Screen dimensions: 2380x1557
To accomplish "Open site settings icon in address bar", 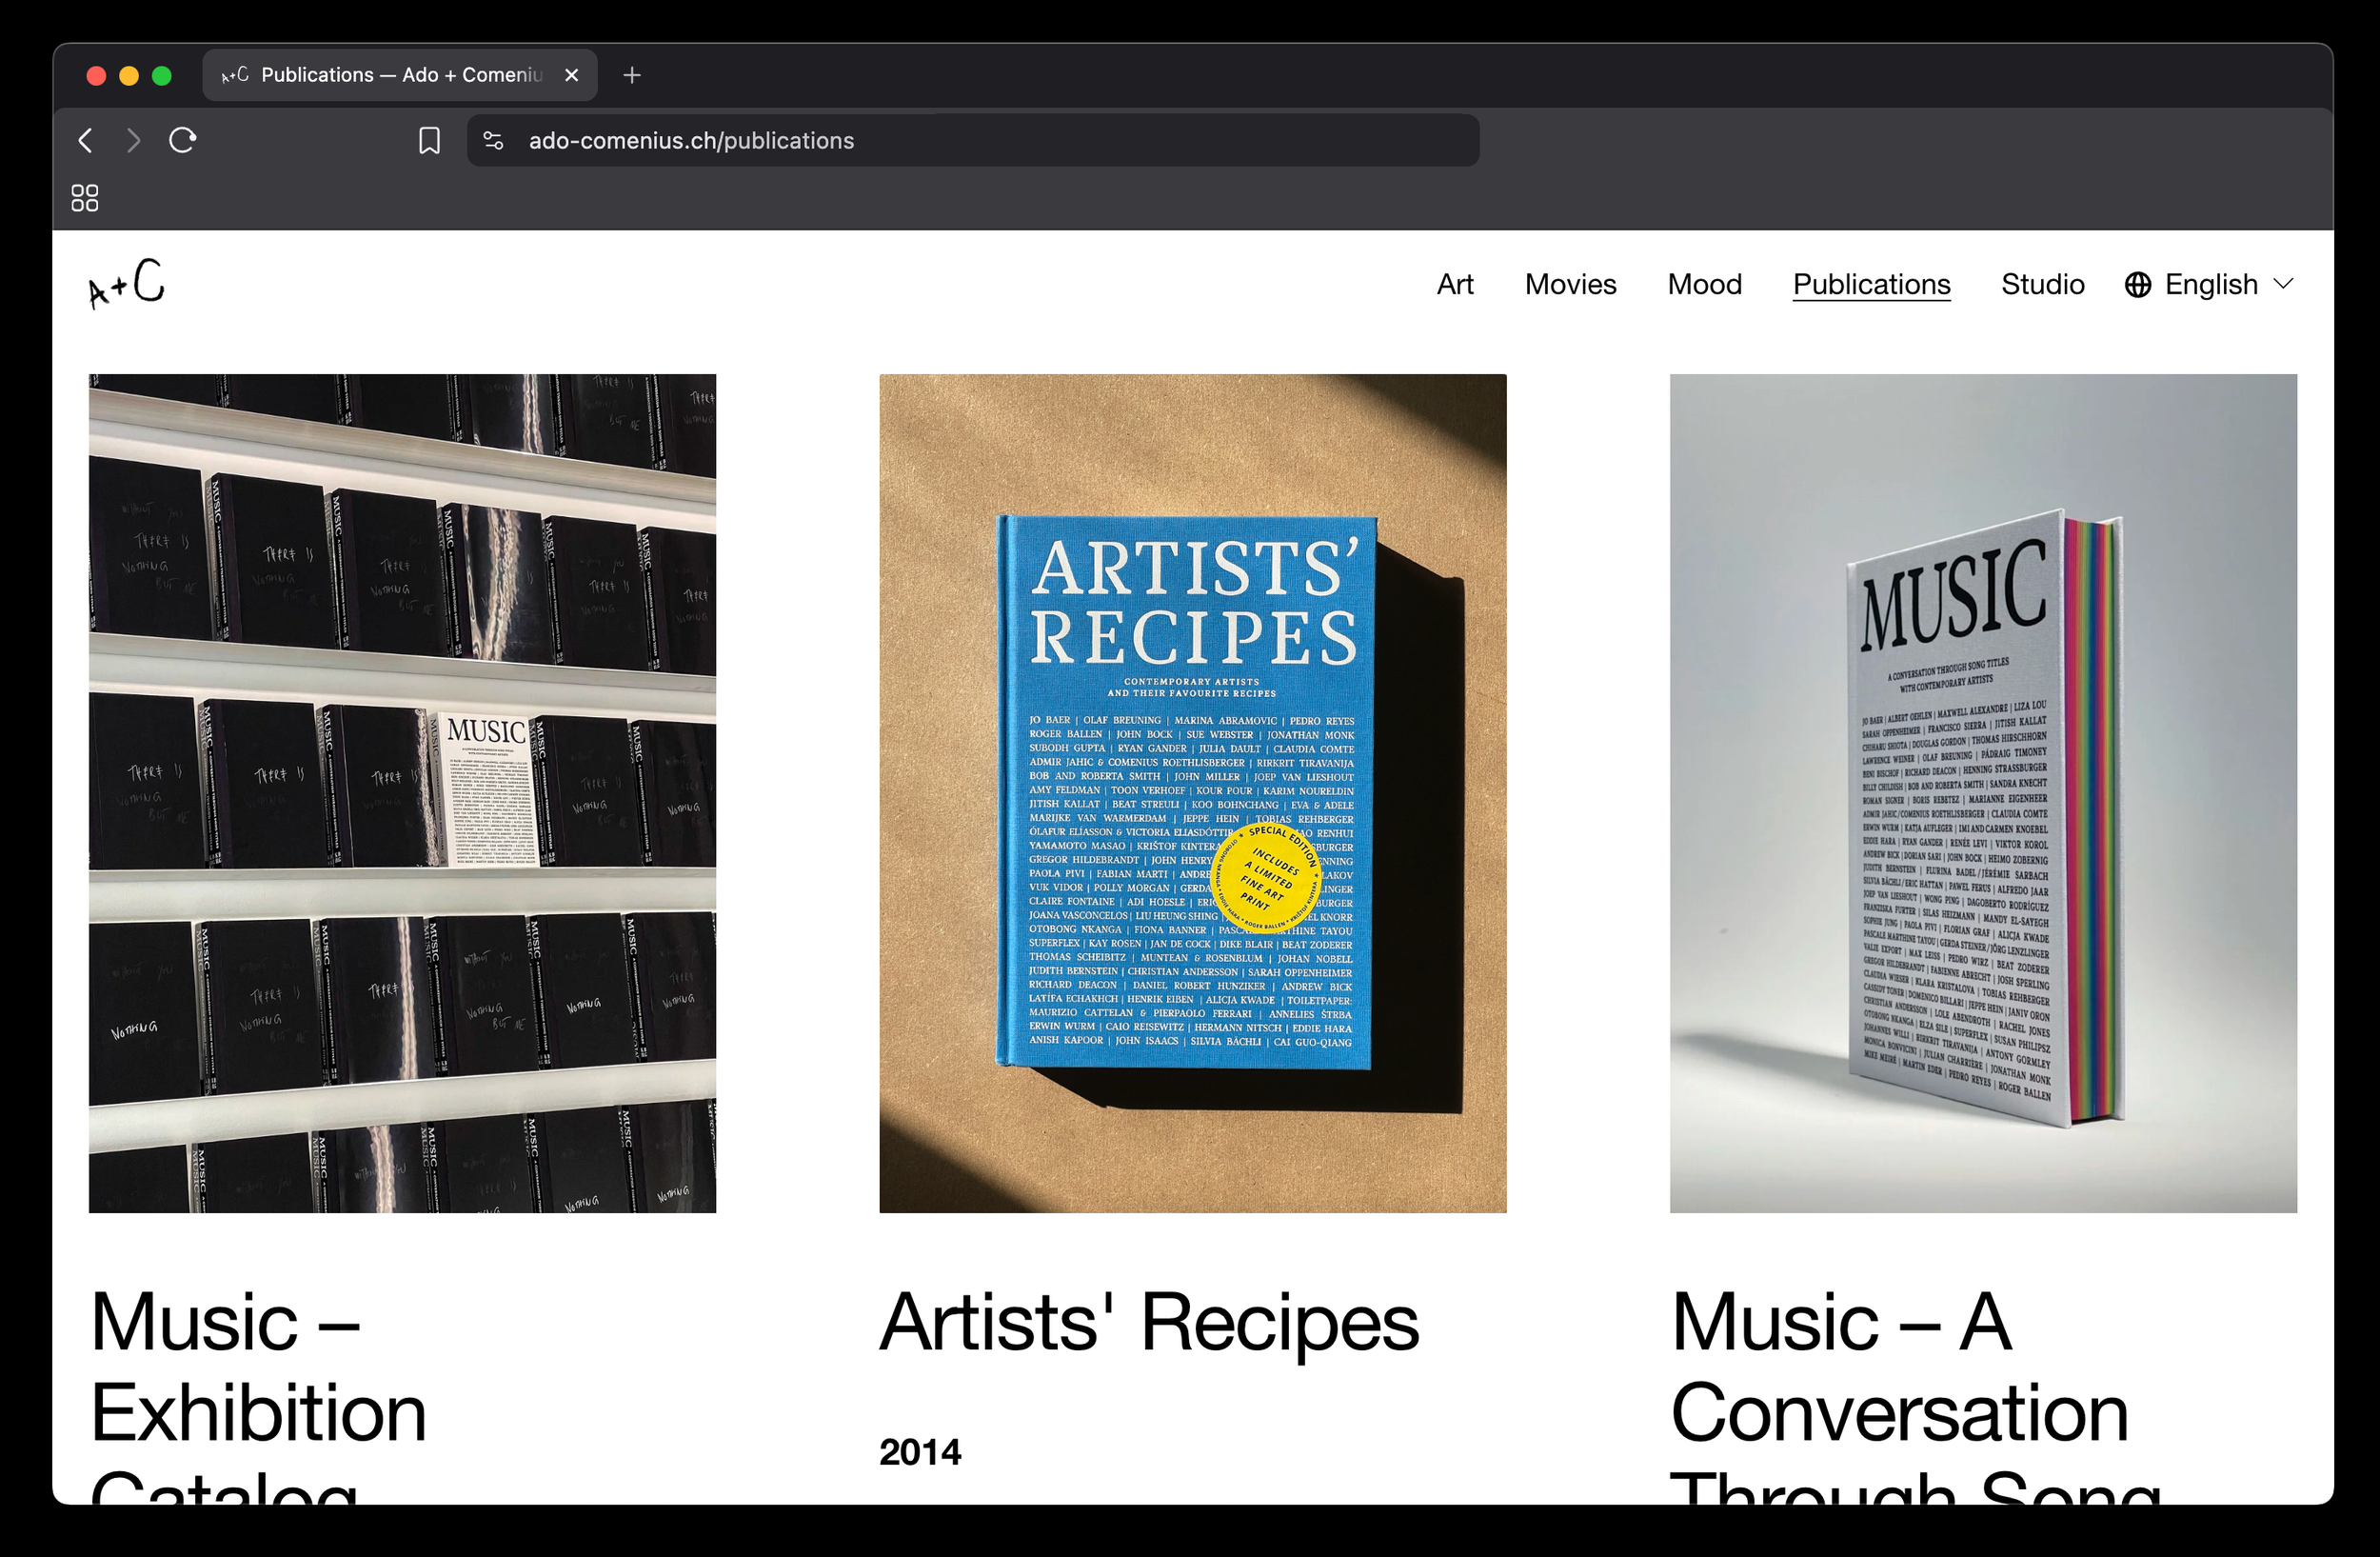I will pyautogui.click(x=493, y=141).
